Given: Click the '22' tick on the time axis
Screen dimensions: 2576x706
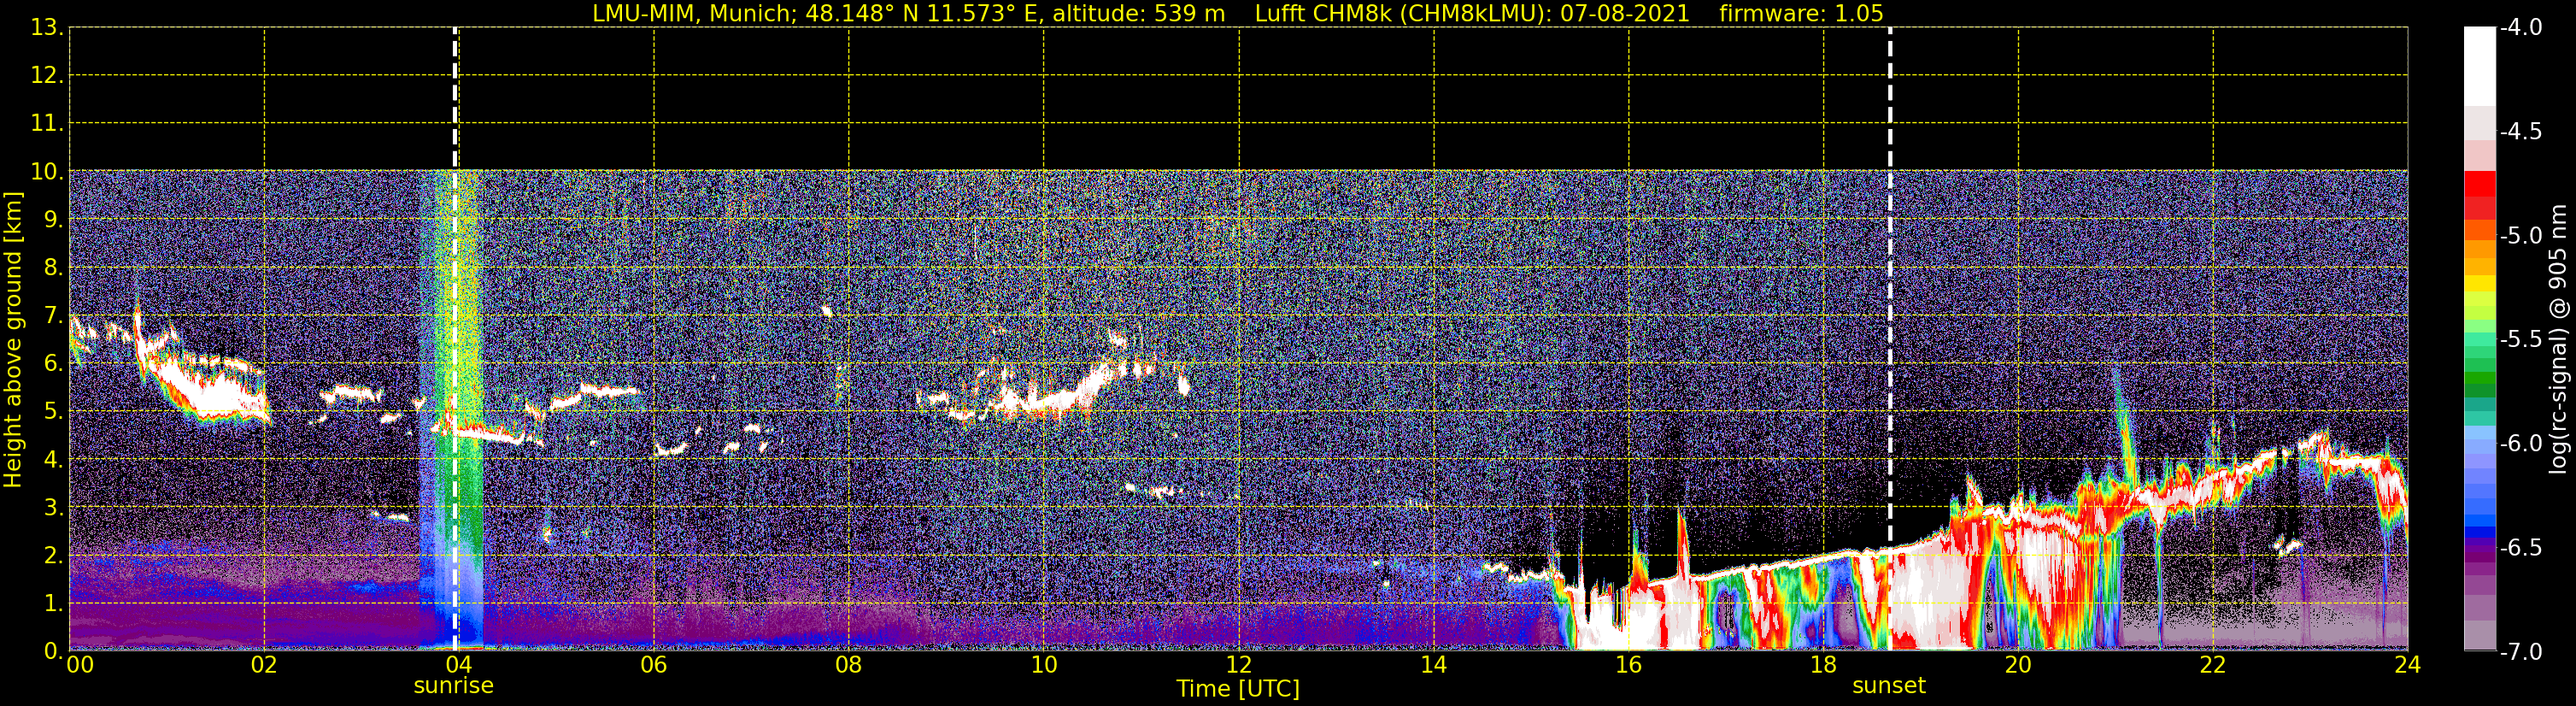Looking at the screenshot, I should point(2213,665).
